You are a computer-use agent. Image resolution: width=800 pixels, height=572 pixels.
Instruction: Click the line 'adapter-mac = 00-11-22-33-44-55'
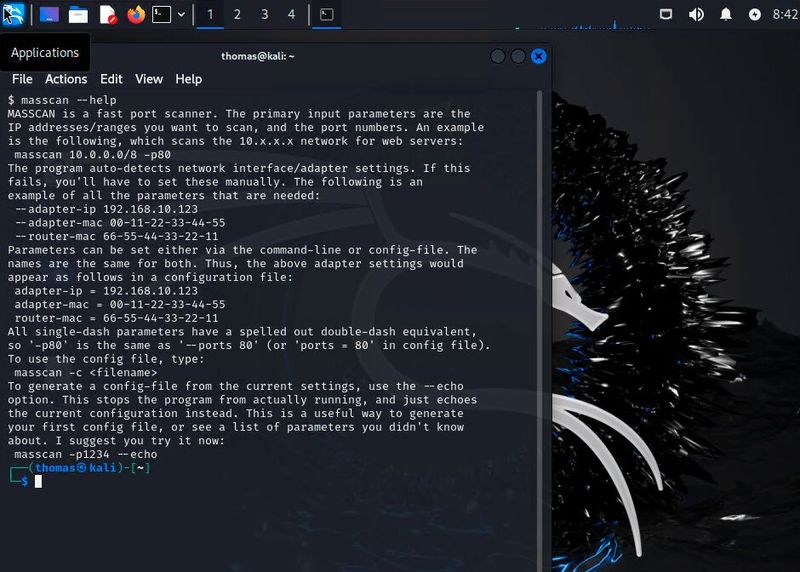coord(120,305)
